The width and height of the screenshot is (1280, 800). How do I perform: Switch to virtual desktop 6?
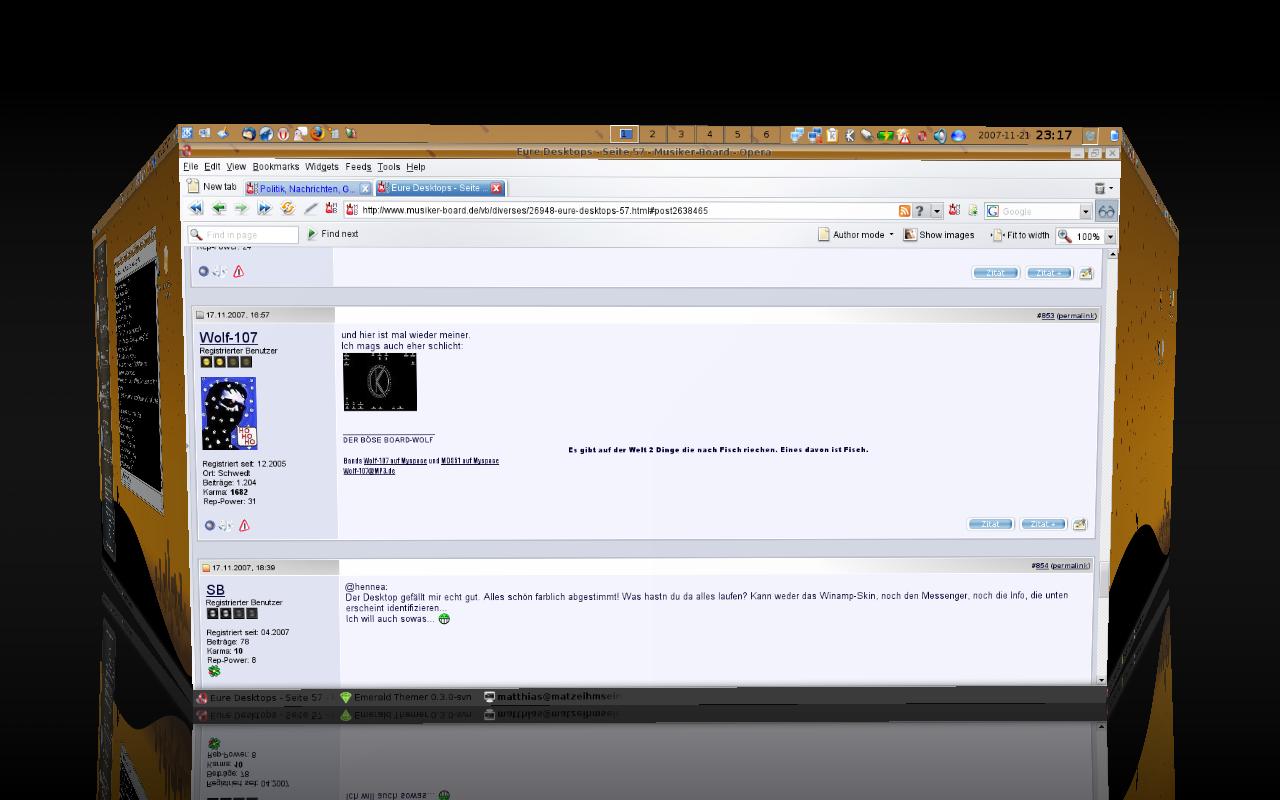766,134
